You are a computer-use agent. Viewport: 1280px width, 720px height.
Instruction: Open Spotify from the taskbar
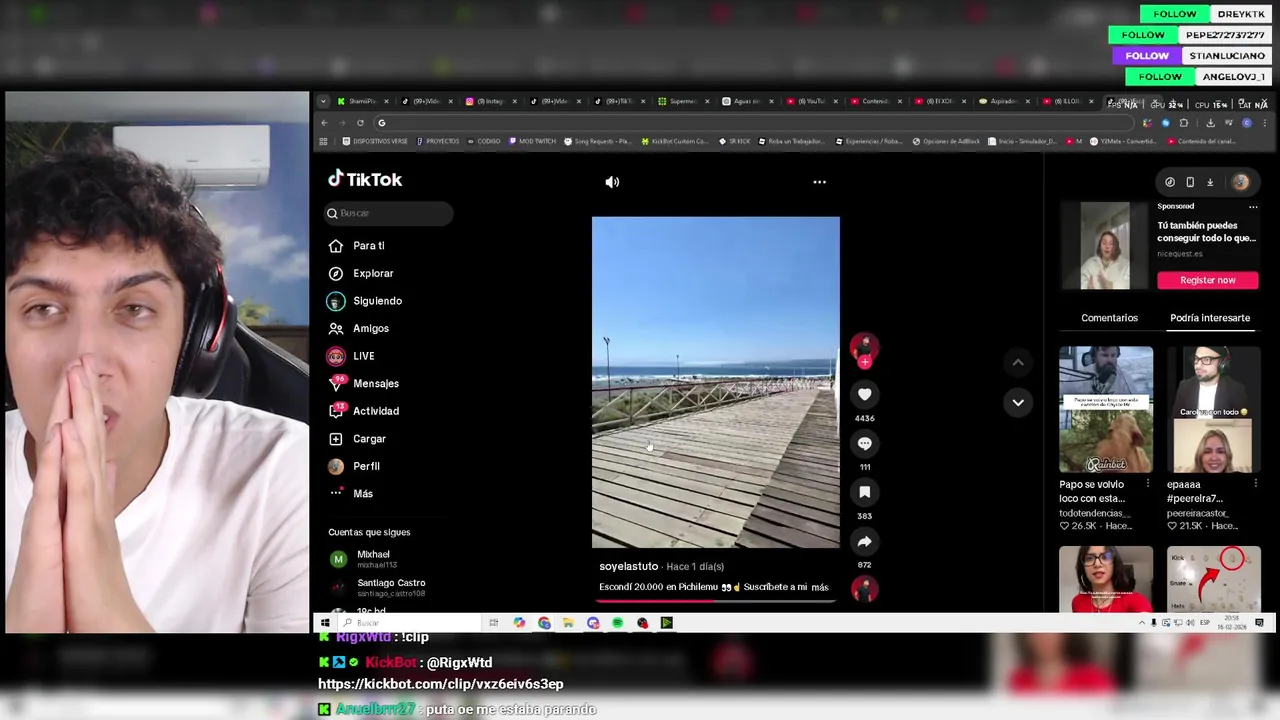(618, 623)
